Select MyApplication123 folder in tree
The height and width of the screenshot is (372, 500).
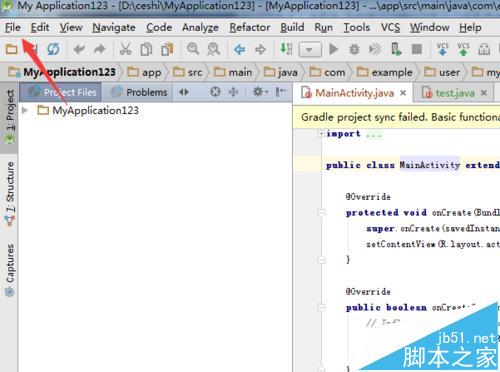(88, 110)
